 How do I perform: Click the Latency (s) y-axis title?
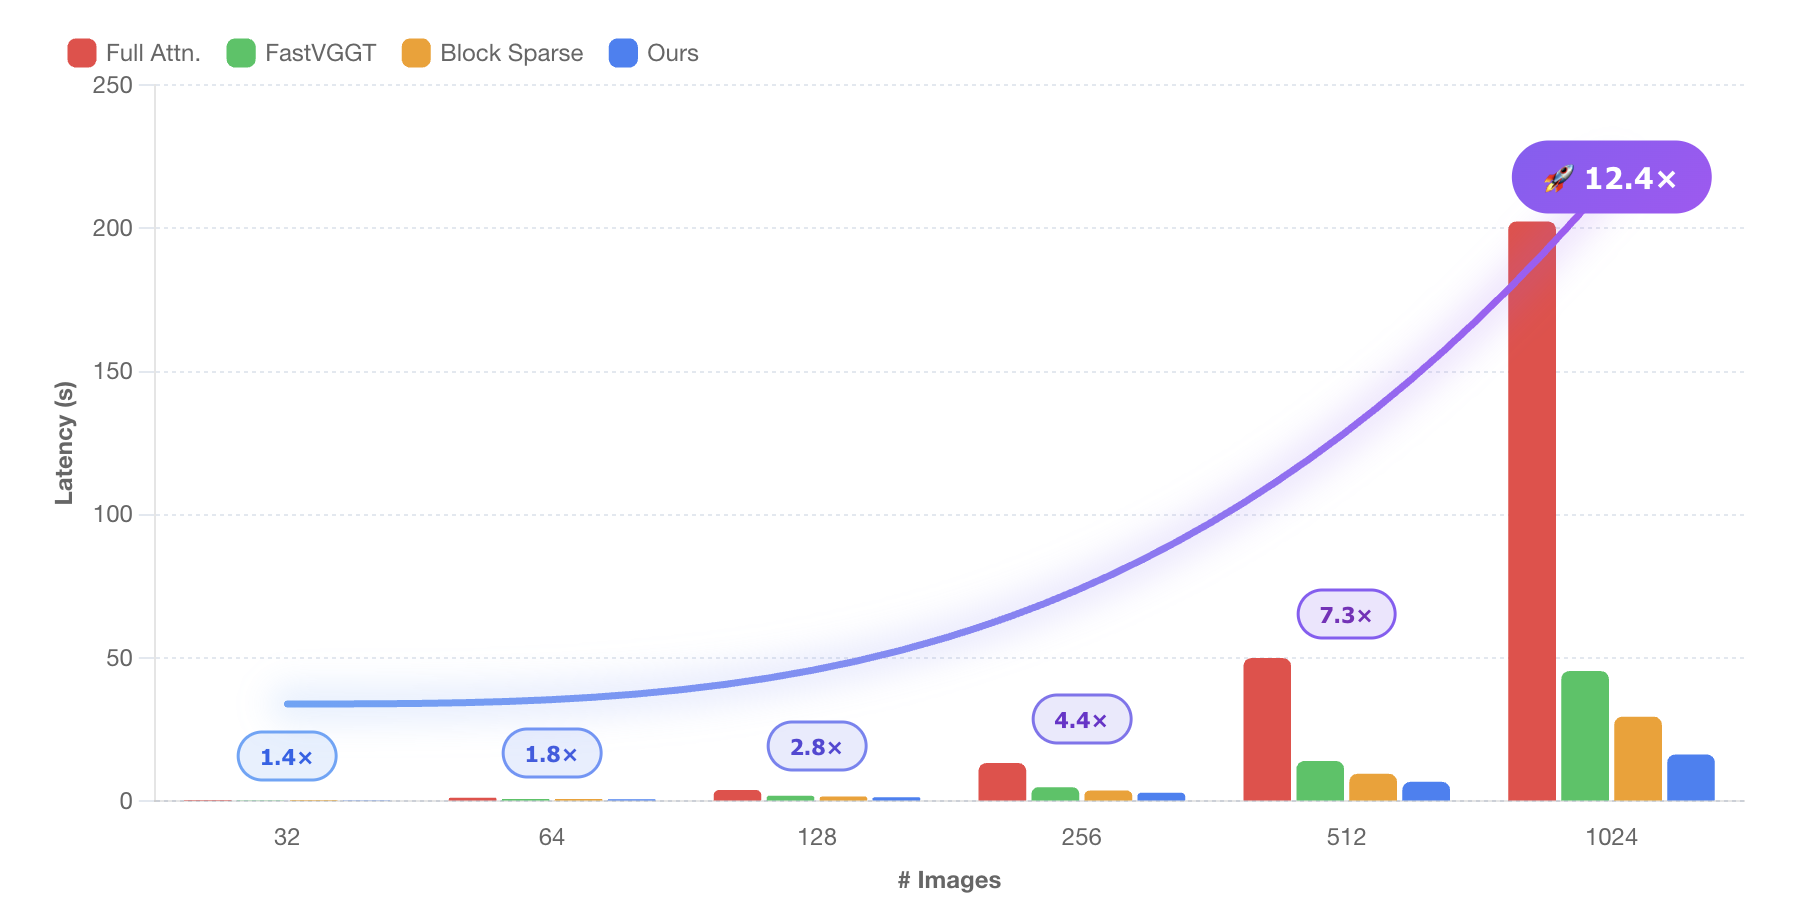point(65,442)
